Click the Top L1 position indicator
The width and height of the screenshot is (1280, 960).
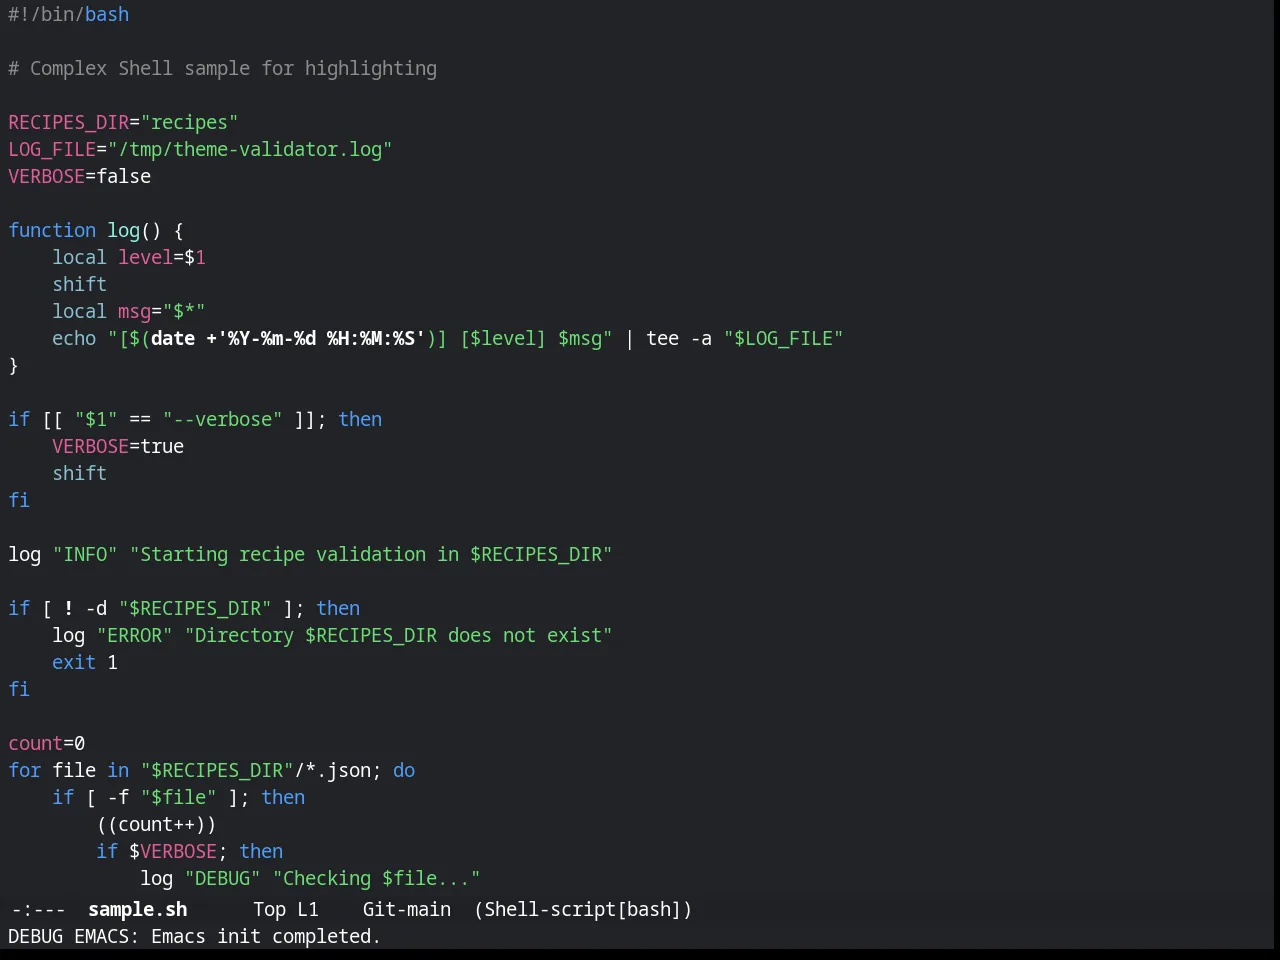coord(285,909)
